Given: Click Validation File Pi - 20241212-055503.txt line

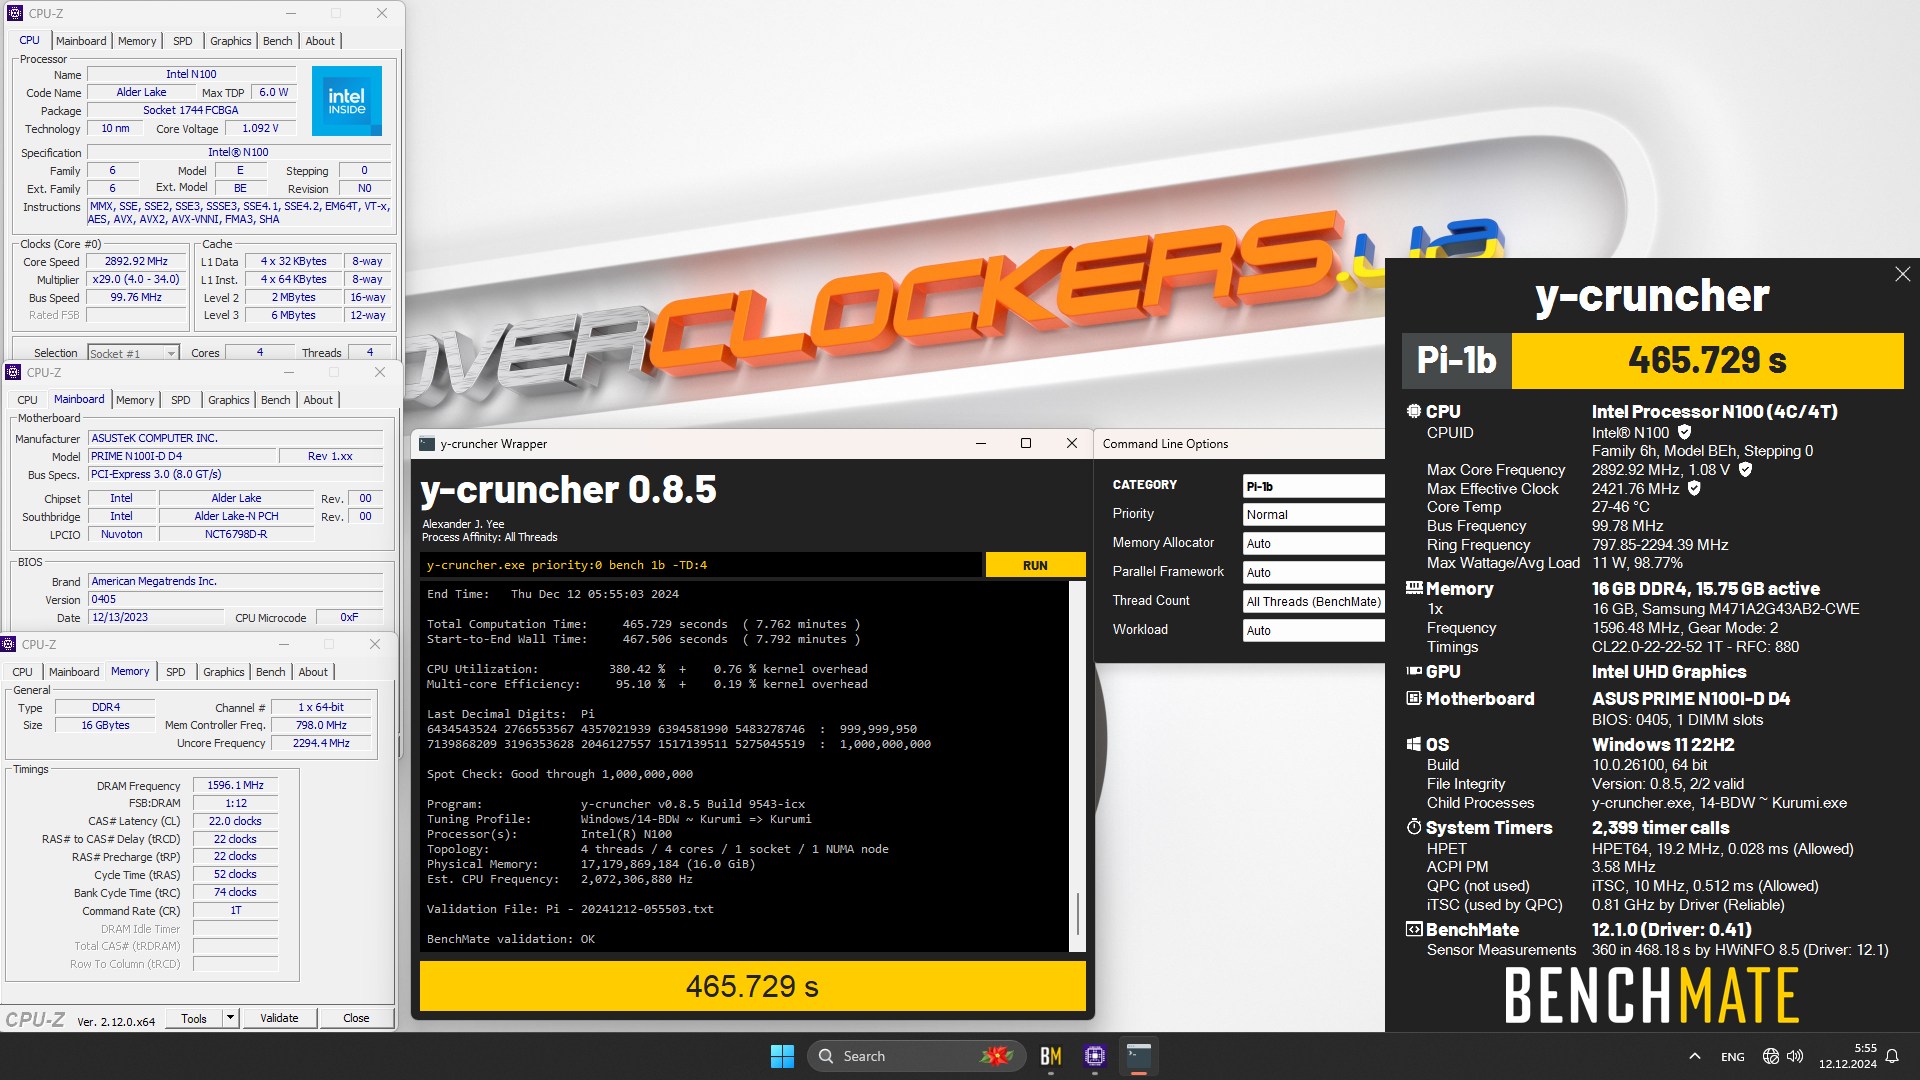Looking at the screenshot, I should click(x=570, y=909).
